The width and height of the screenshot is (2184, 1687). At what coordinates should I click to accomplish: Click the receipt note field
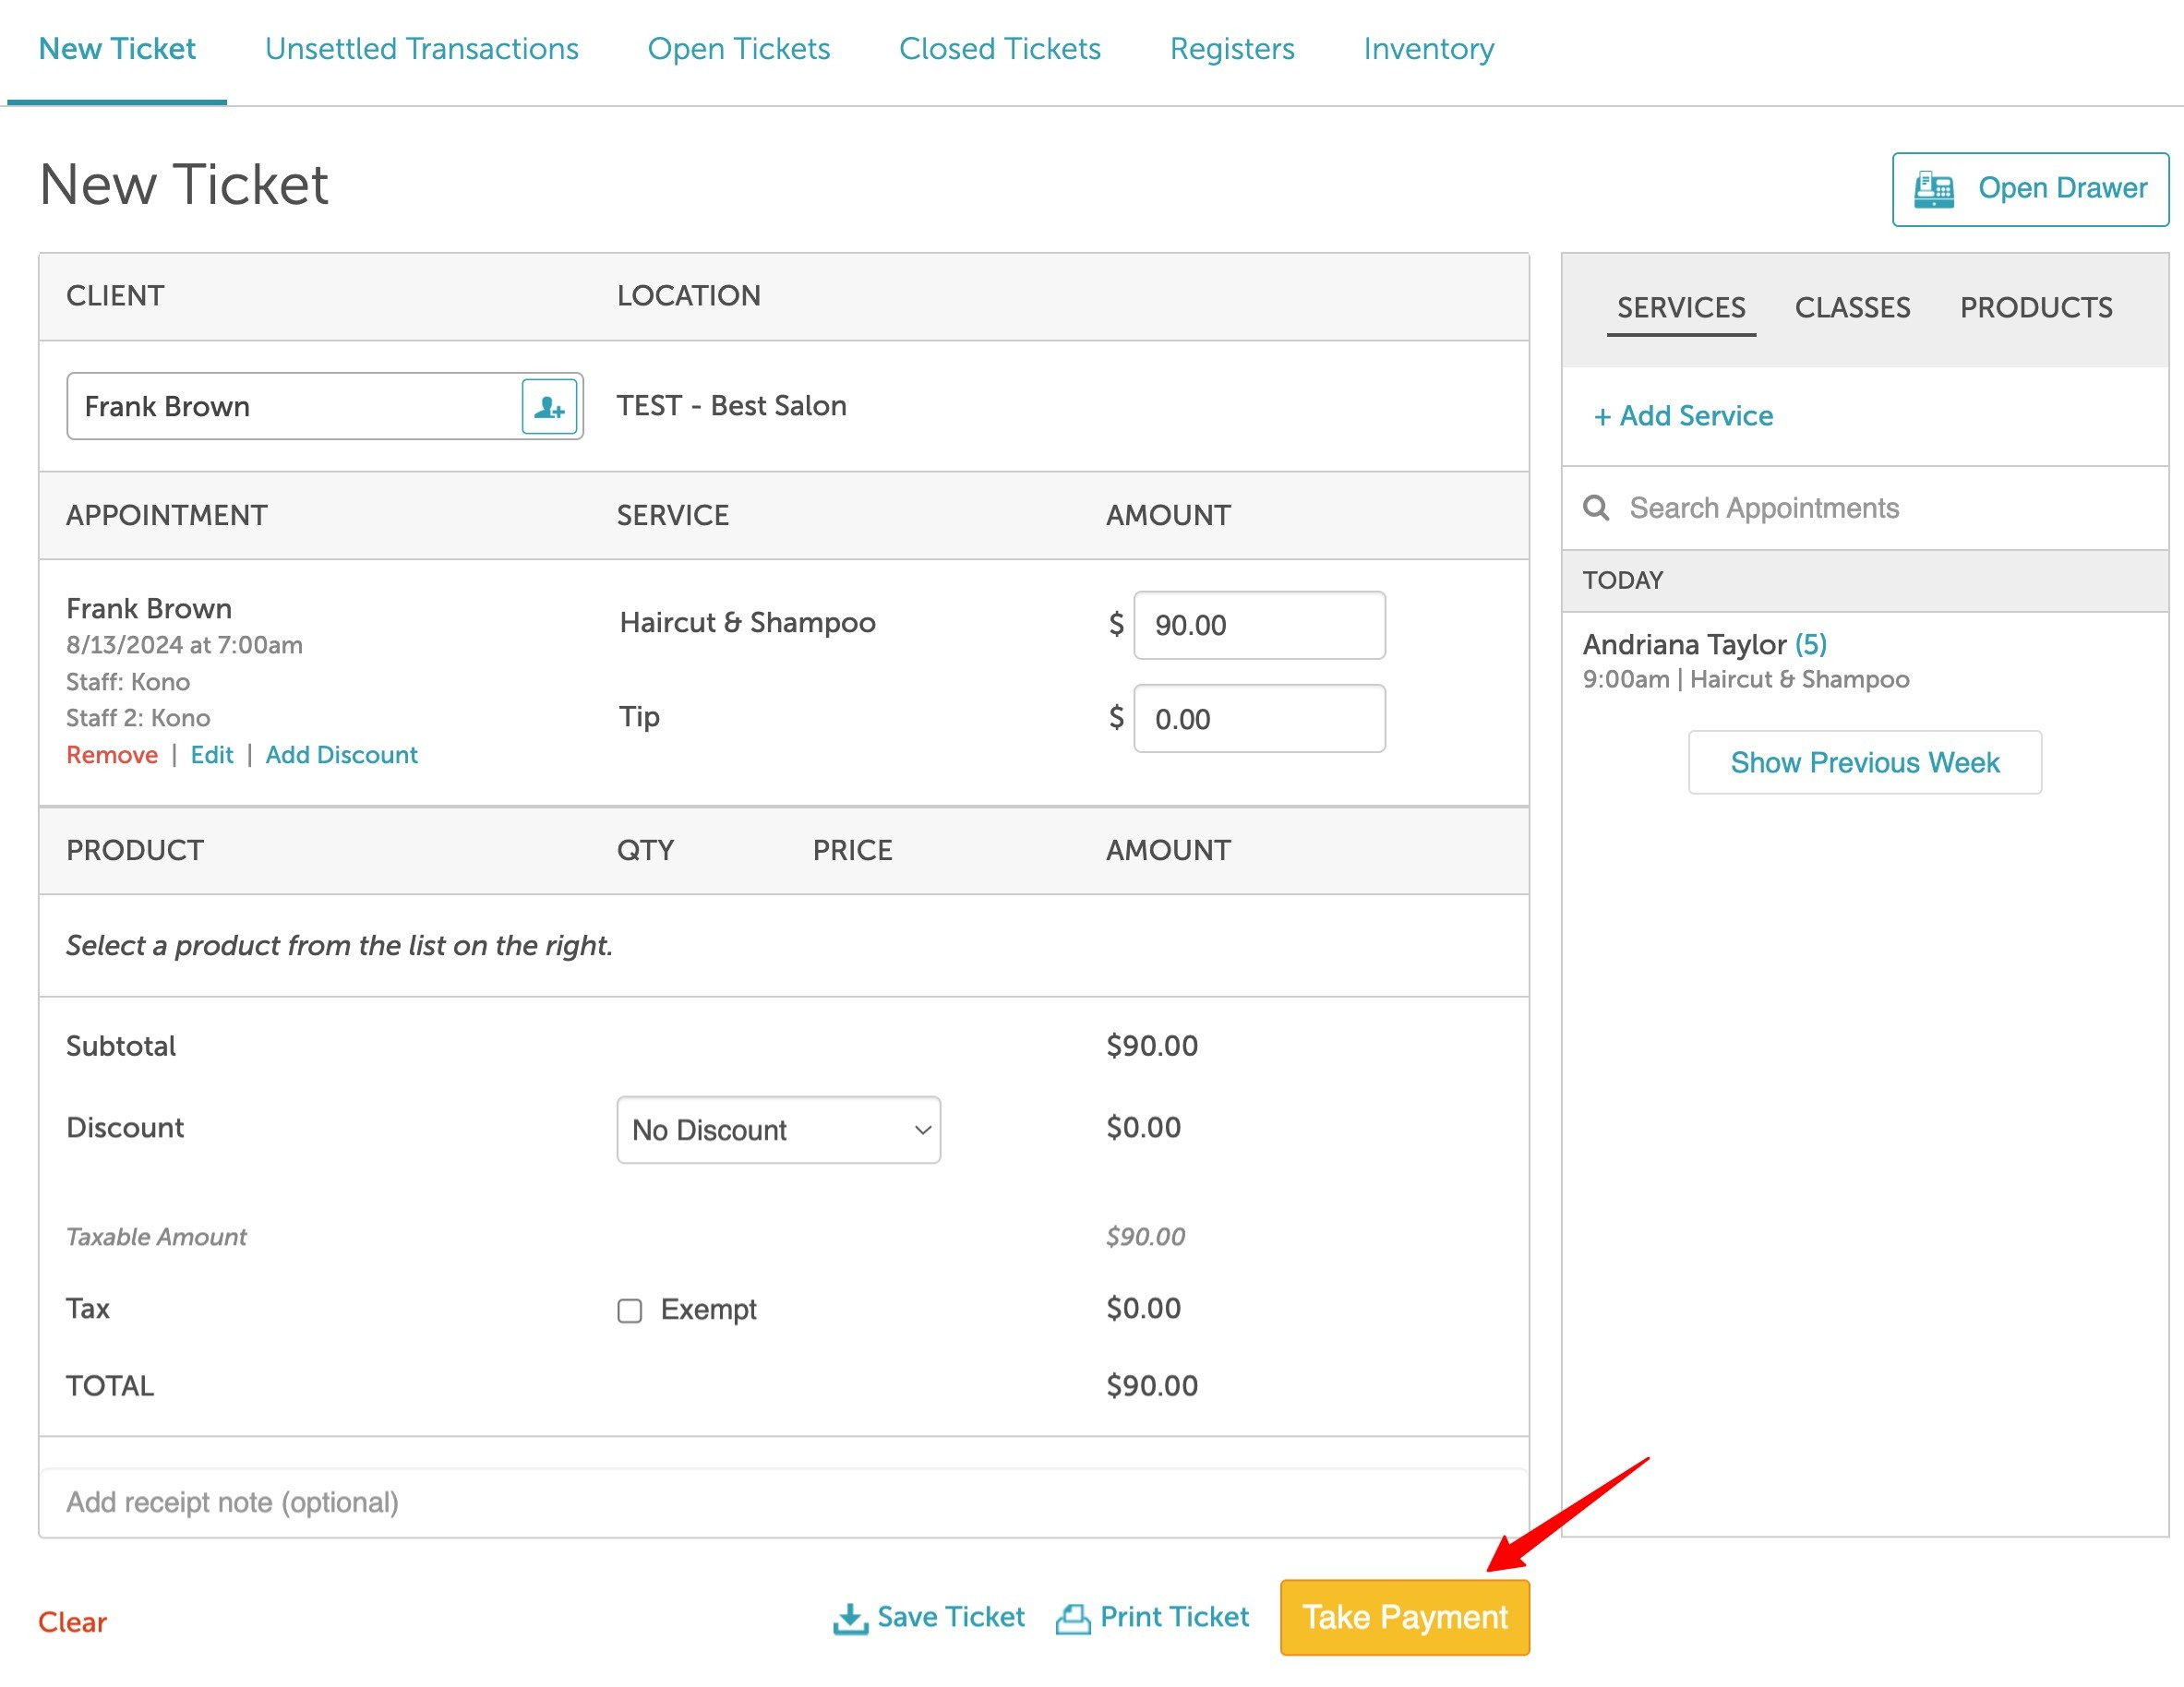[782, 1502]
